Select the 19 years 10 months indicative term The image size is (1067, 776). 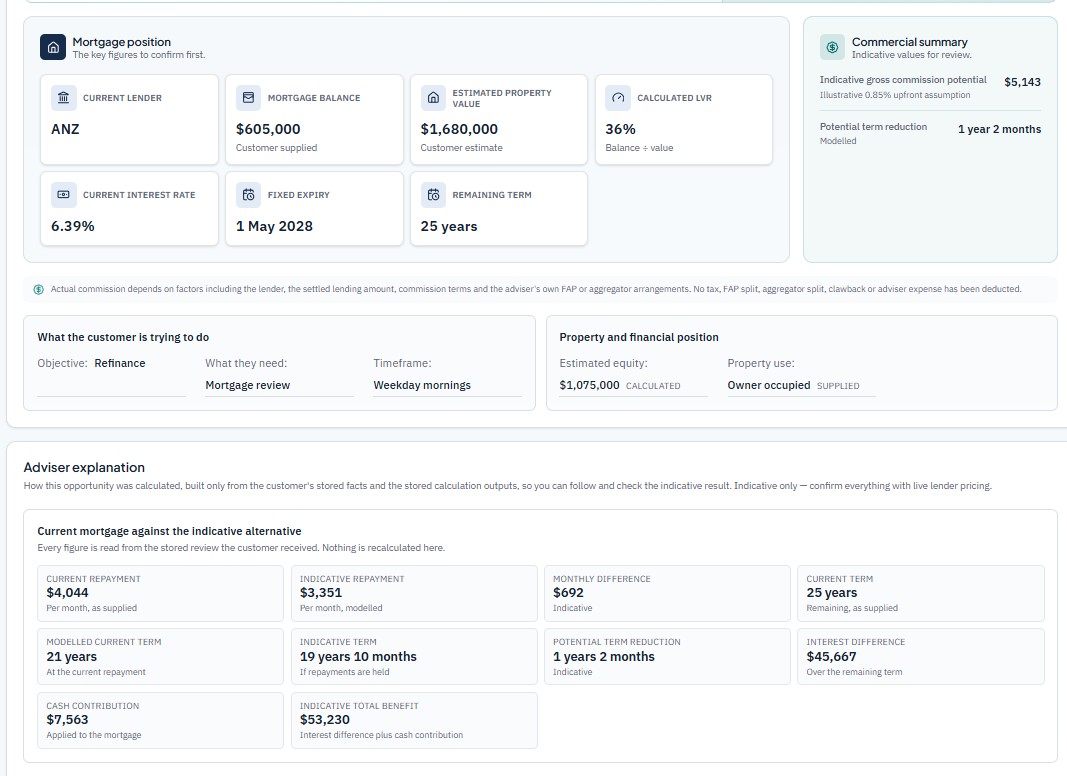click(x=358, y=657)
